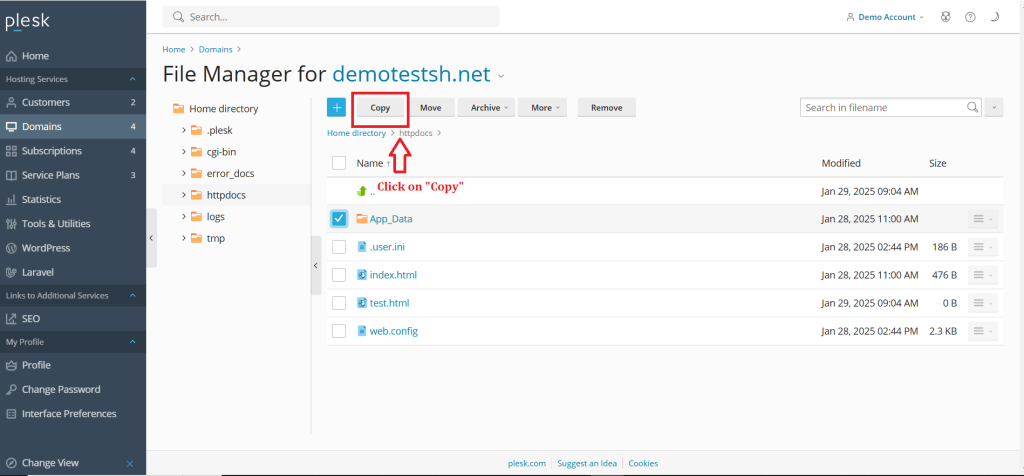
Task: Click the green up-folder arrow icon
Action: point(362,191)
